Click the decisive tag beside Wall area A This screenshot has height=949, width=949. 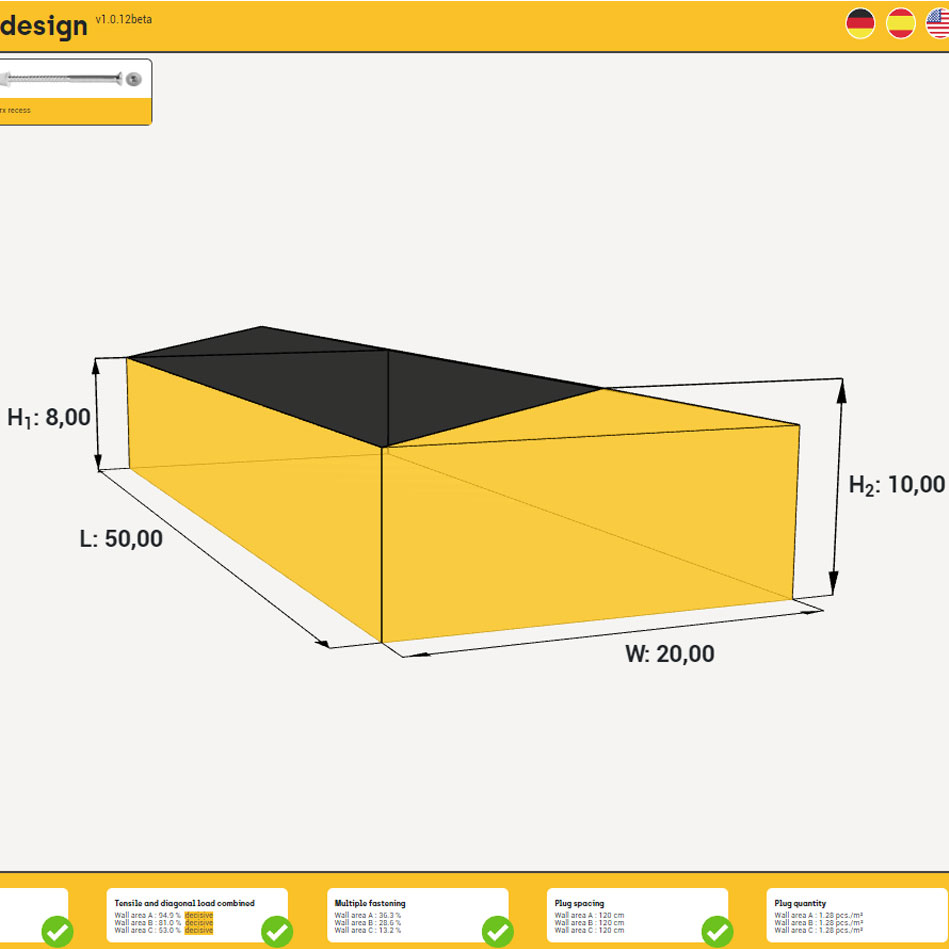click(198, 915)
